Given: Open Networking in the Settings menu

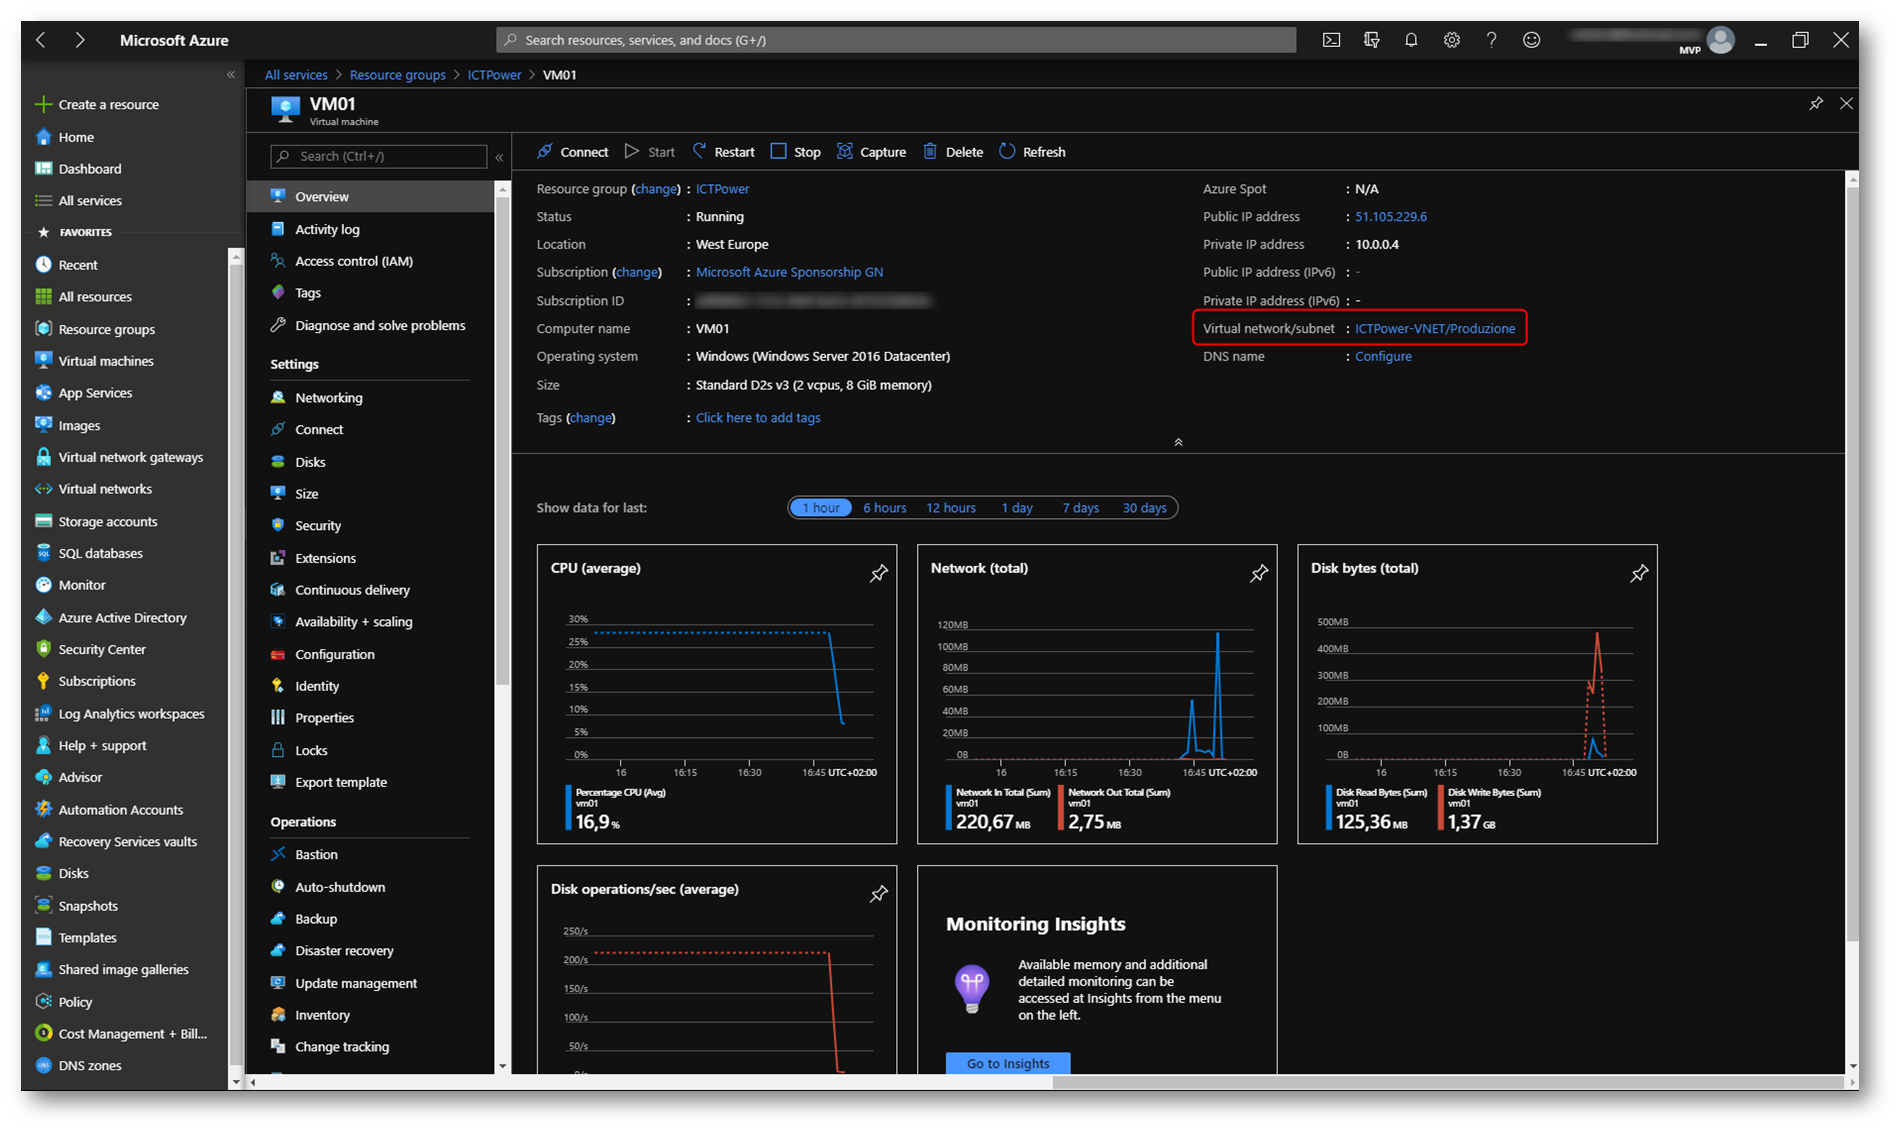Looking at the screenshot, I should coord(328,398).
